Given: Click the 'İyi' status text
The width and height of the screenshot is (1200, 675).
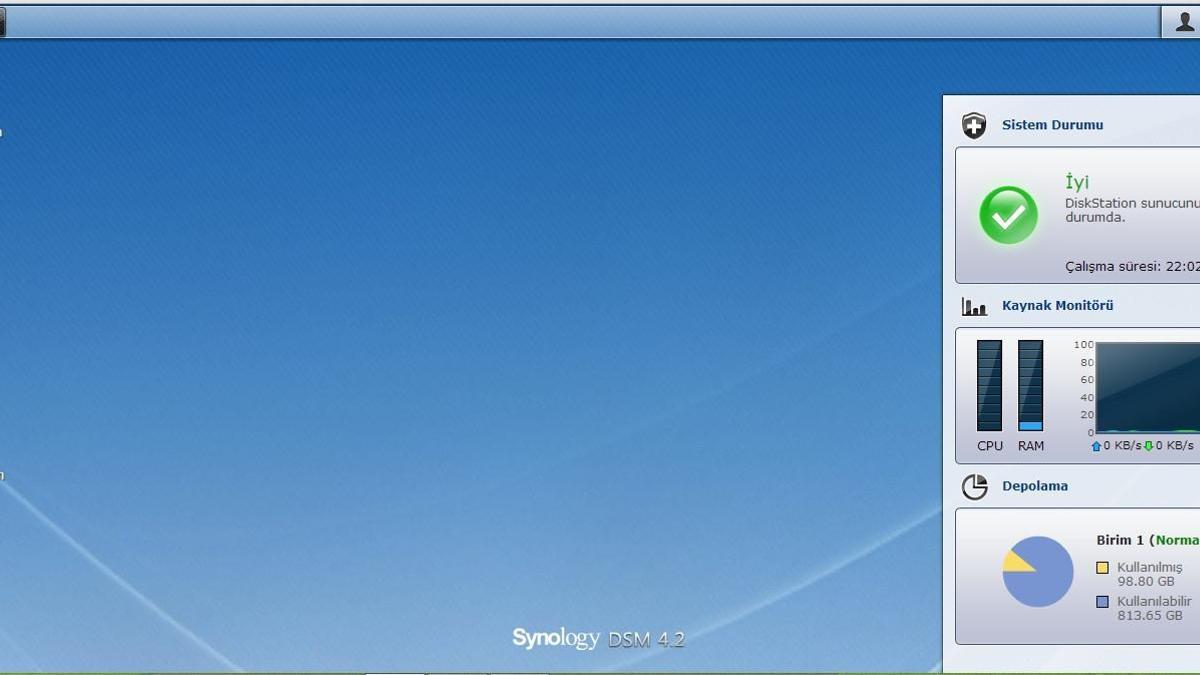Looking at the screenshot, I should (1077, 182).
